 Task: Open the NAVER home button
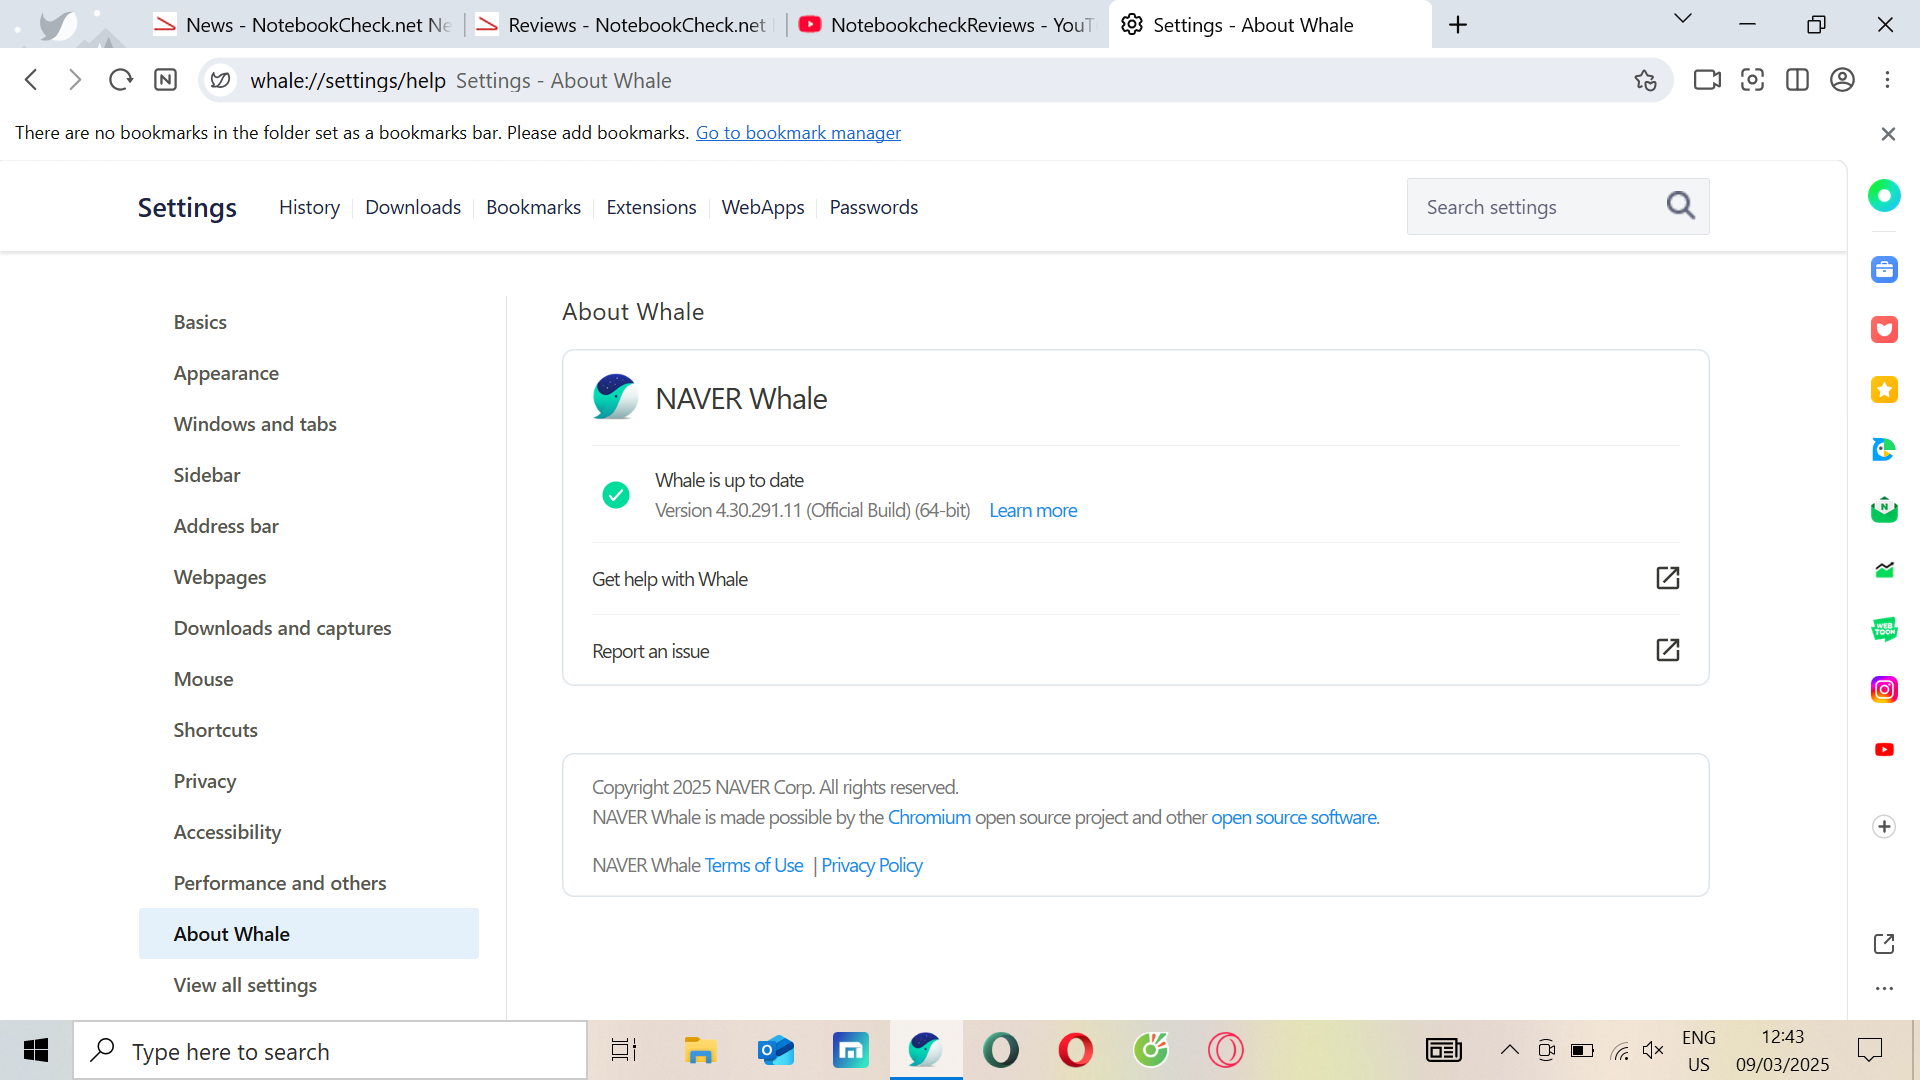[x=166, y=80]
